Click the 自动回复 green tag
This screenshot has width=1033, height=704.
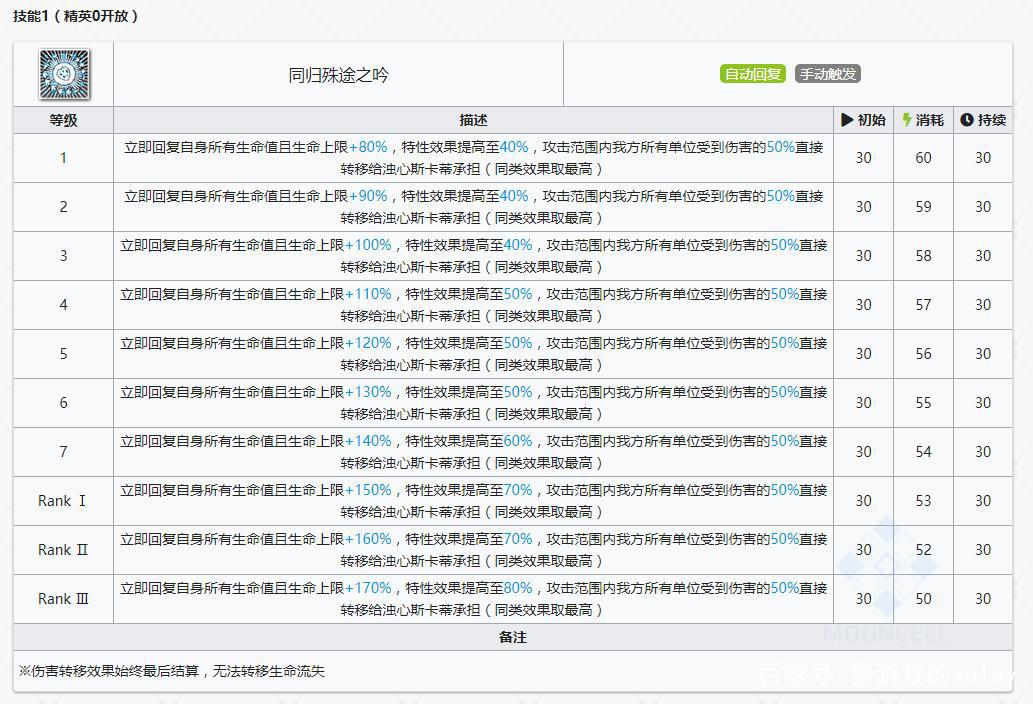coord(753,74)
